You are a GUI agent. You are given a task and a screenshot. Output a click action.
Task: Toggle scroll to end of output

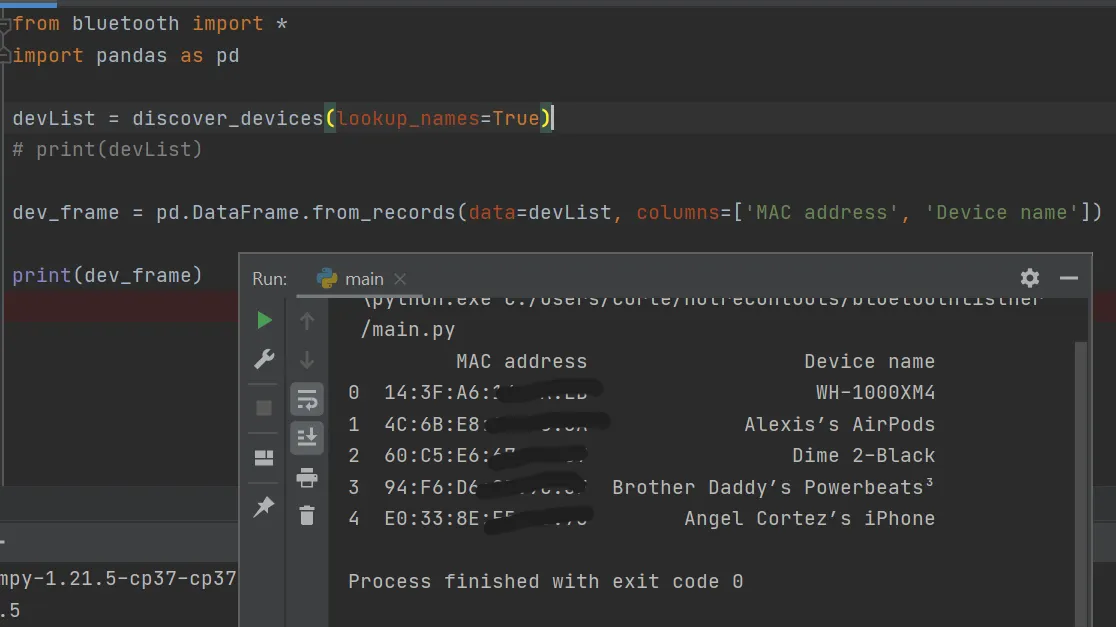click(307, 437)
